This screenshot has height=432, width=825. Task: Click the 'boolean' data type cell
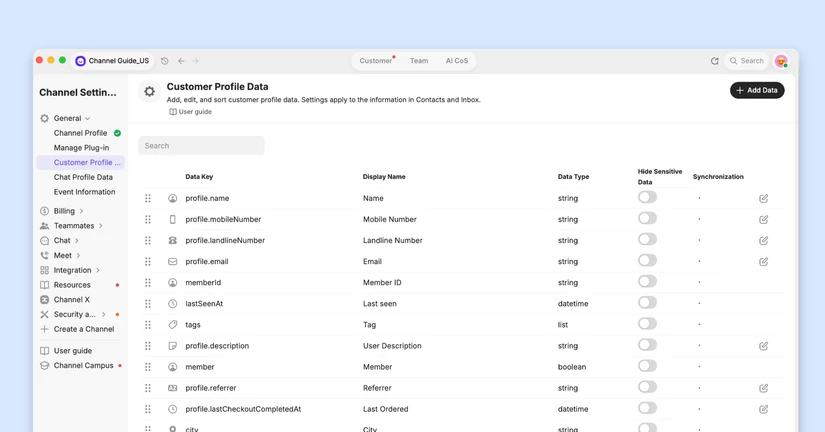[572, 367]
